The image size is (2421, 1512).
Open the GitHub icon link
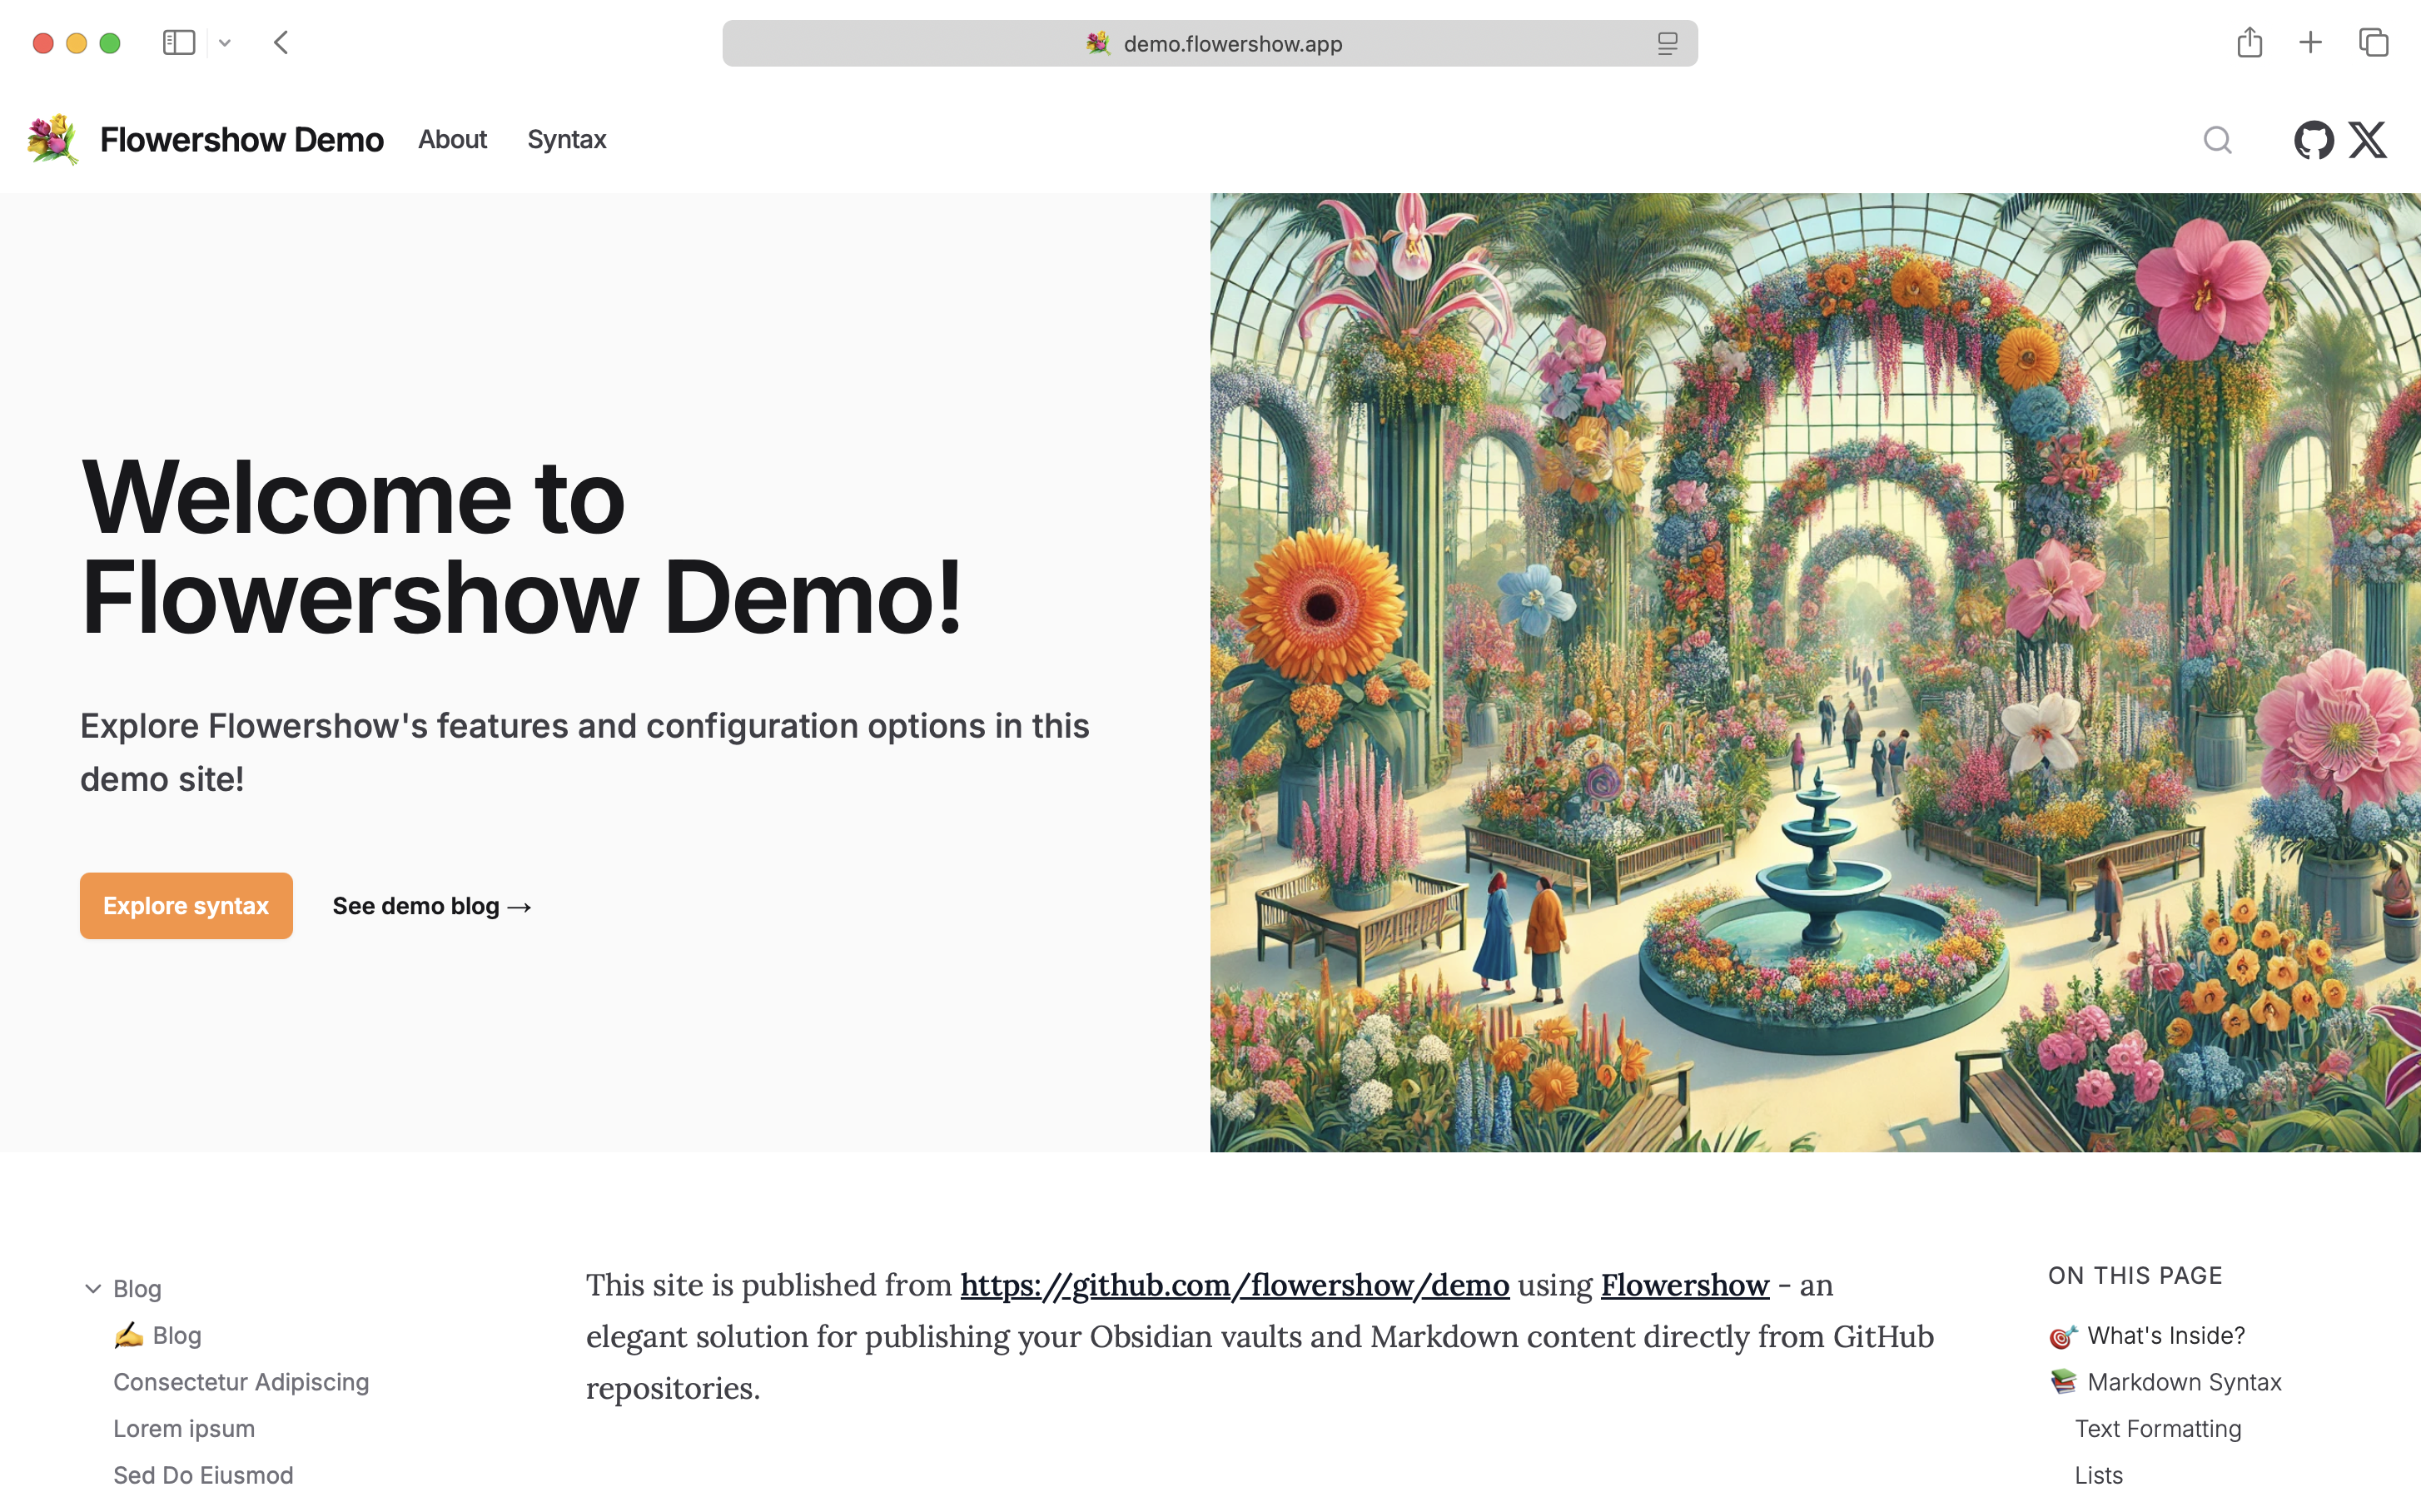(x=2313, y=140)
